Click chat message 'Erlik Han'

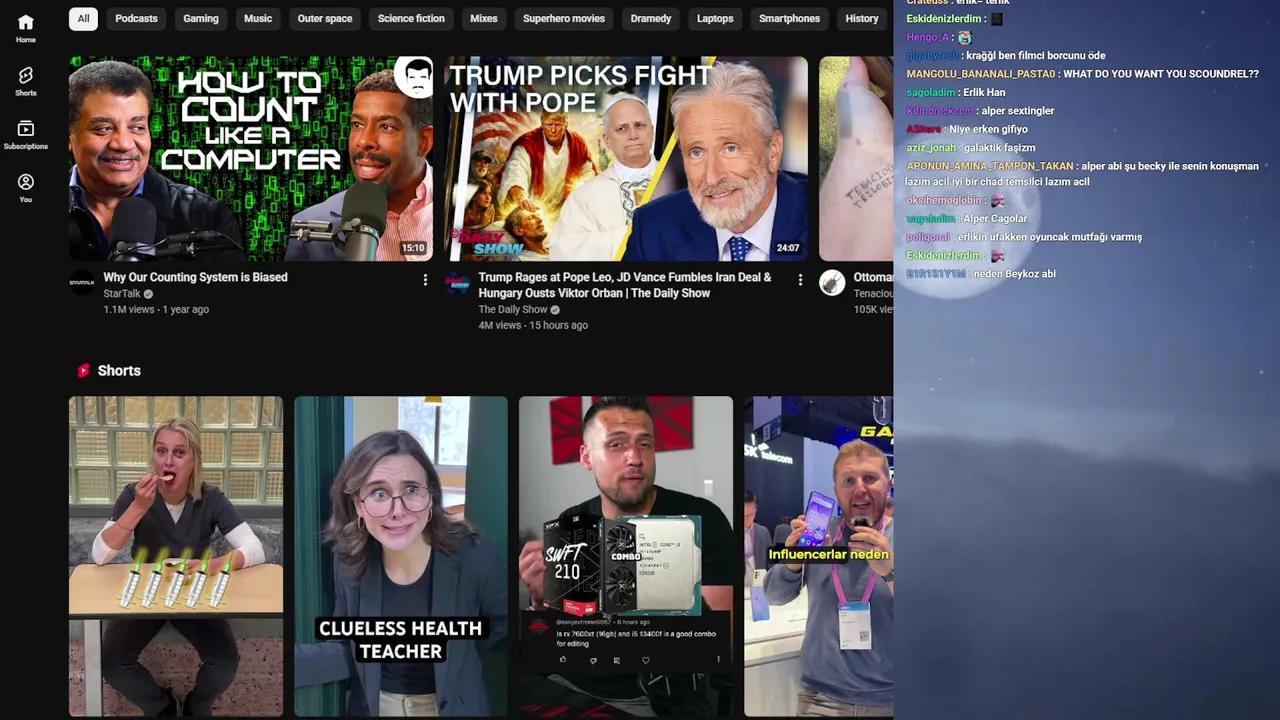984,93
